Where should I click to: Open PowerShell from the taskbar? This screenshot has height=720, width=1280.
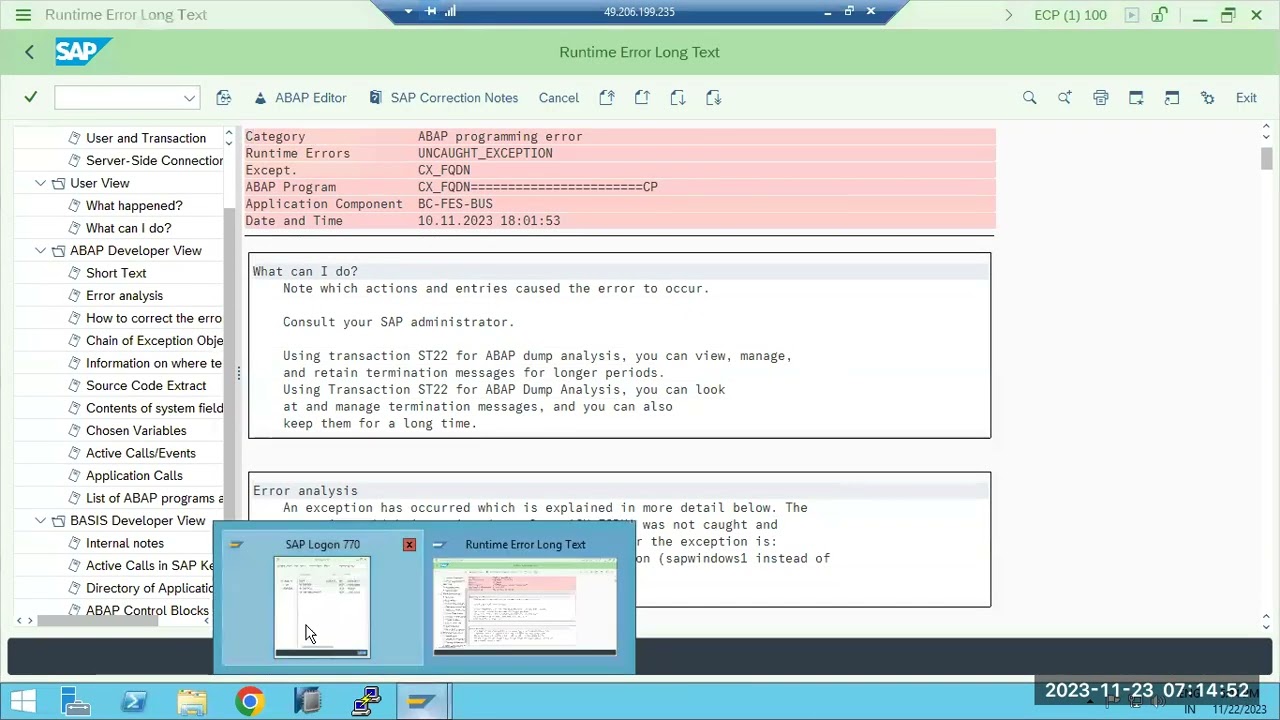[134, 702]
